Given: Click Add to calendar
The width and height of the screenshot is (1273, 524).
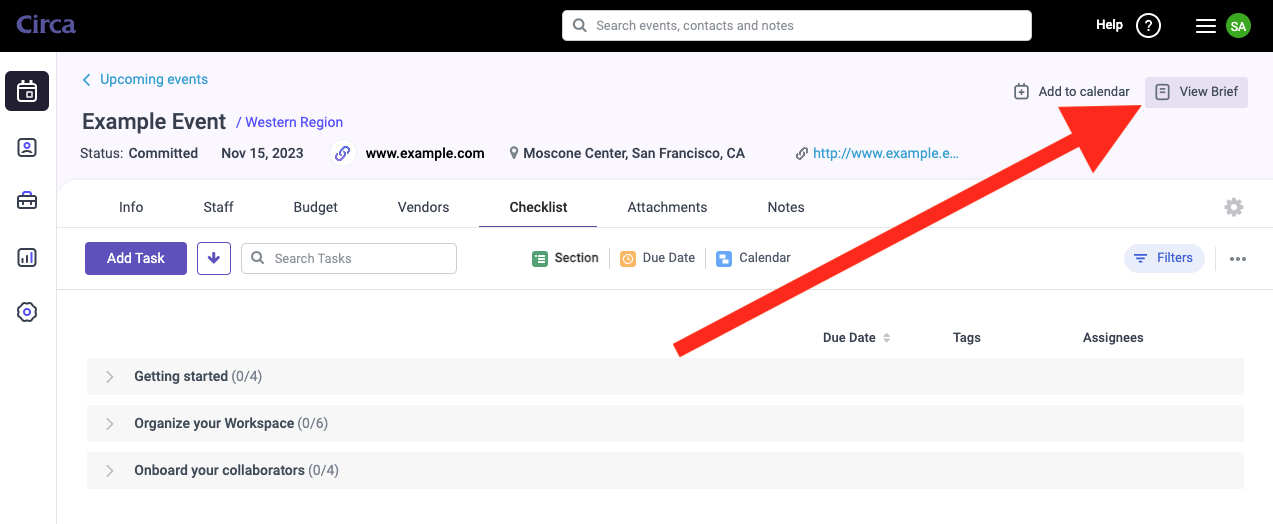Looking at the screenshot, I should click(x=1071, y=92).
